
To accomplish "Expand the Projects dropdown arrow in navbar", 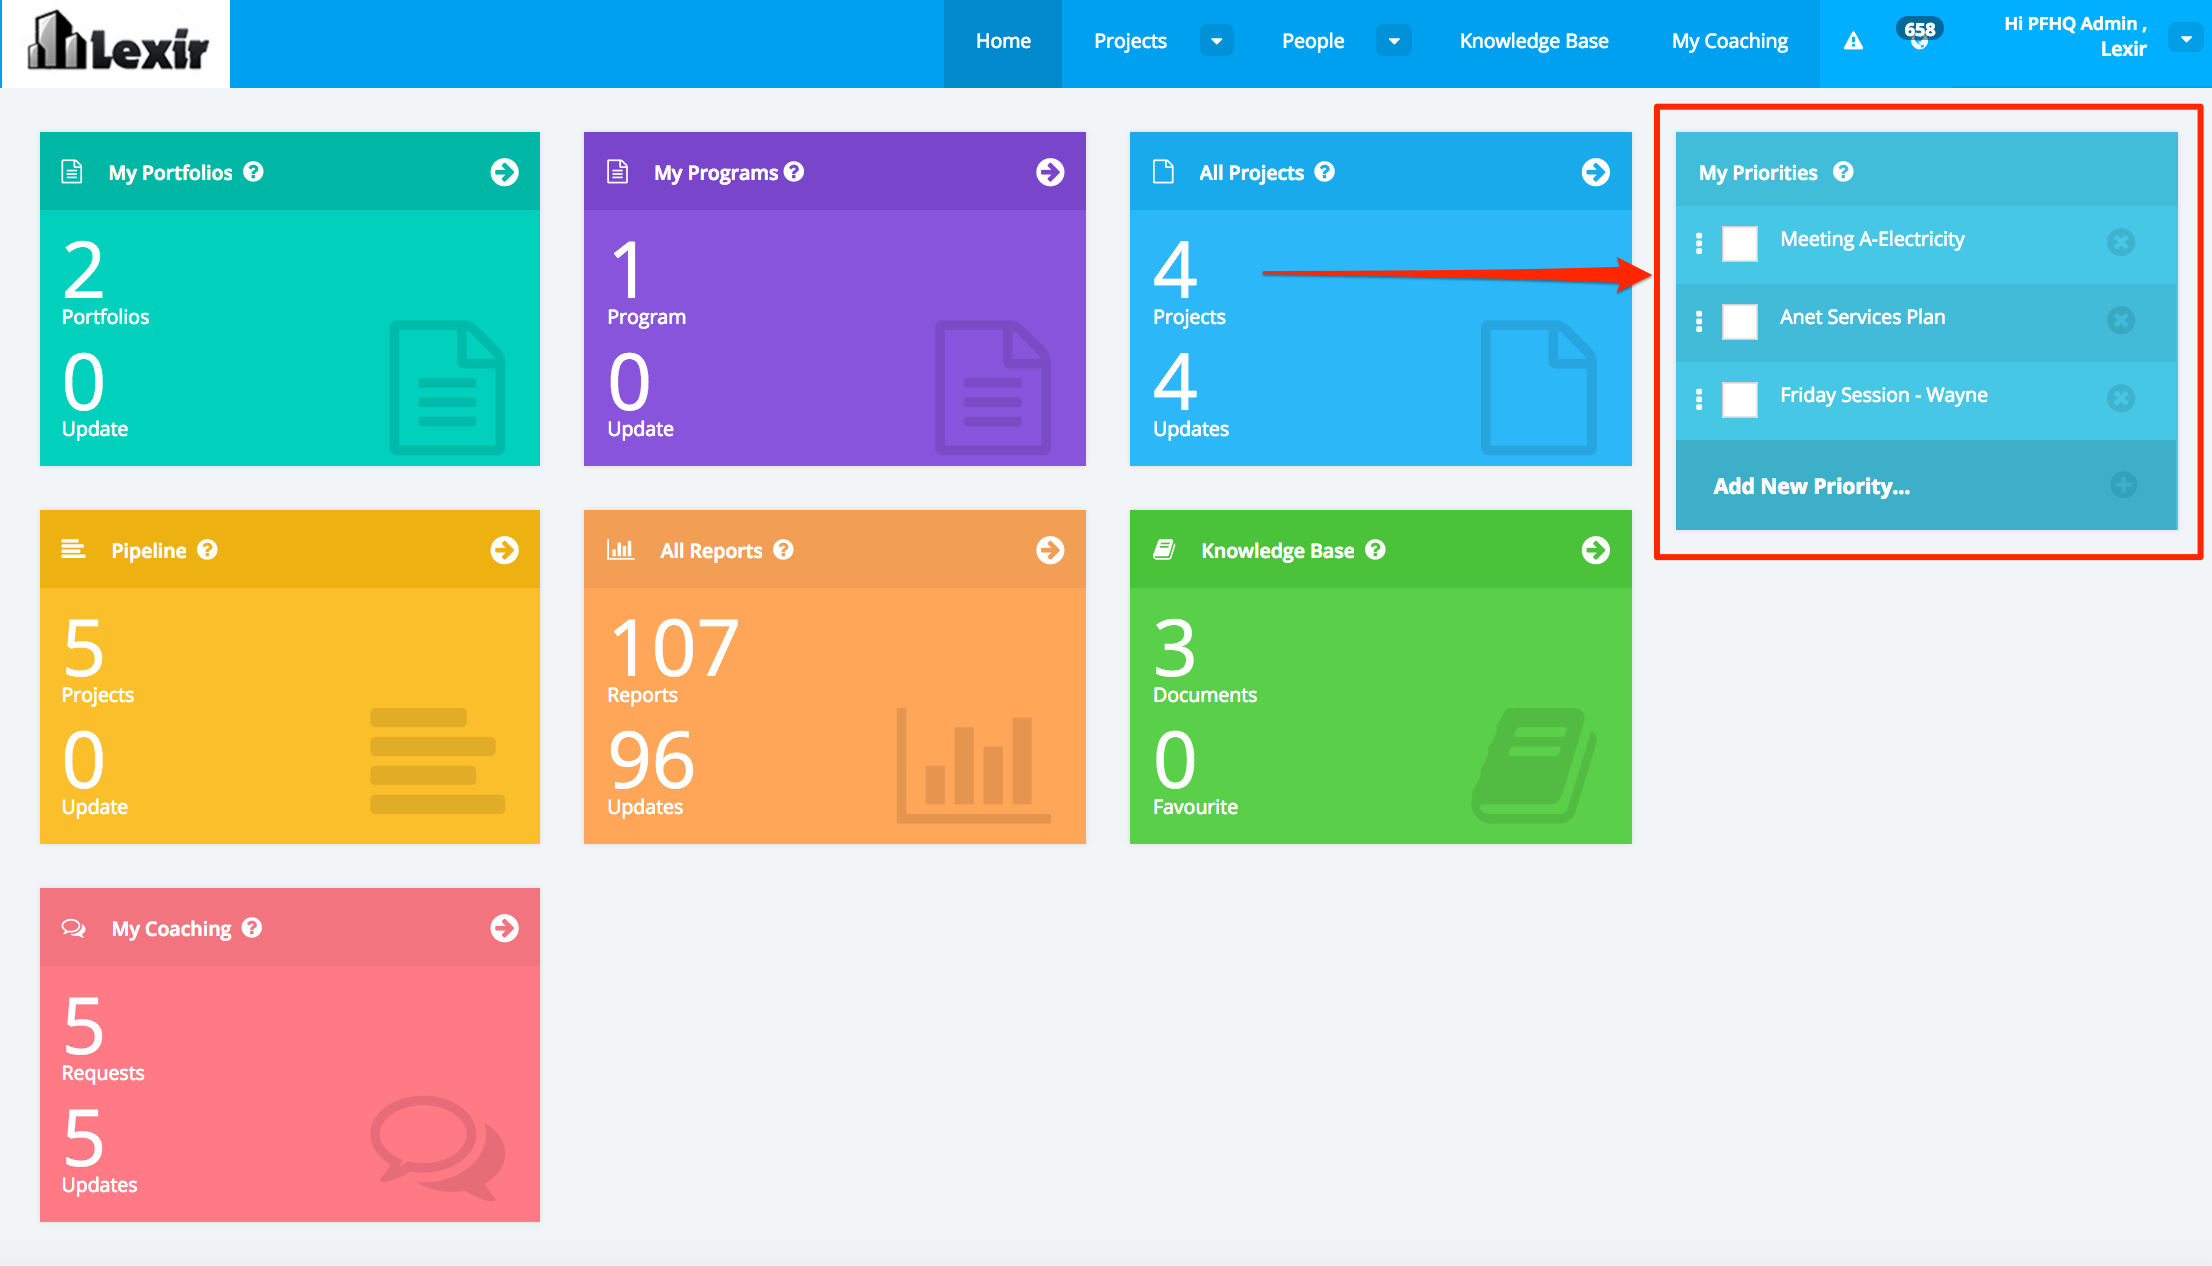I will pos(1216,41).
